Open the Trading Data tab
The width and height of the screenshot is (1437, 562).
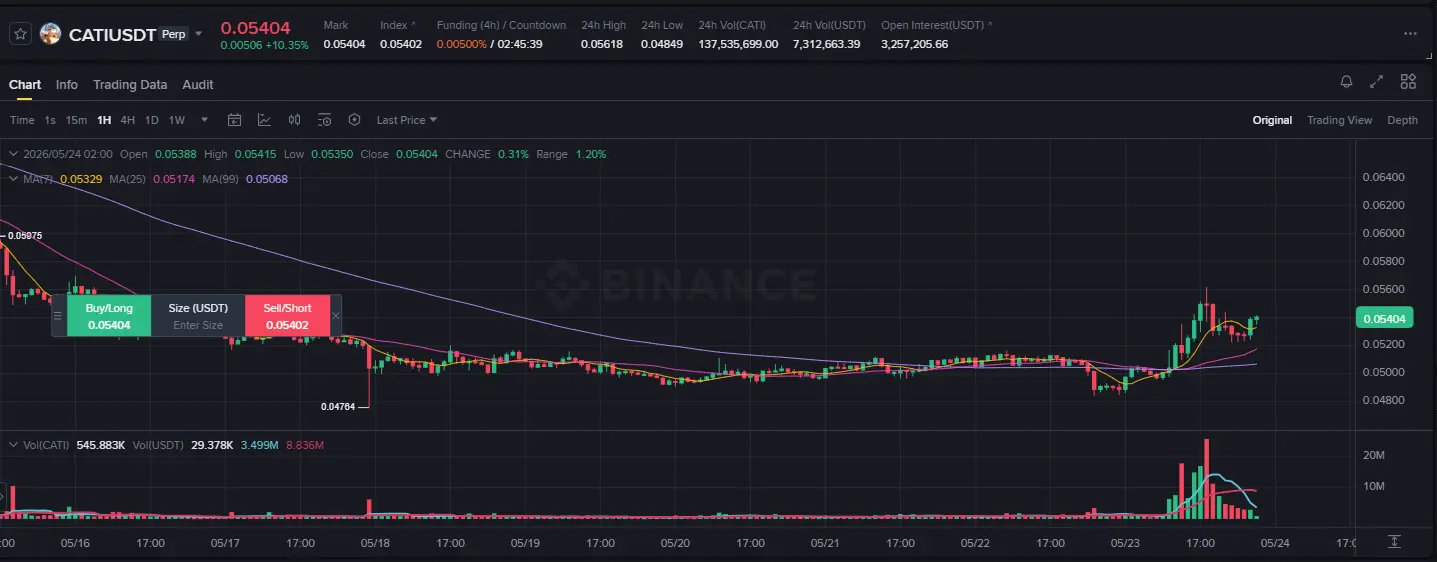pos(130,85)
